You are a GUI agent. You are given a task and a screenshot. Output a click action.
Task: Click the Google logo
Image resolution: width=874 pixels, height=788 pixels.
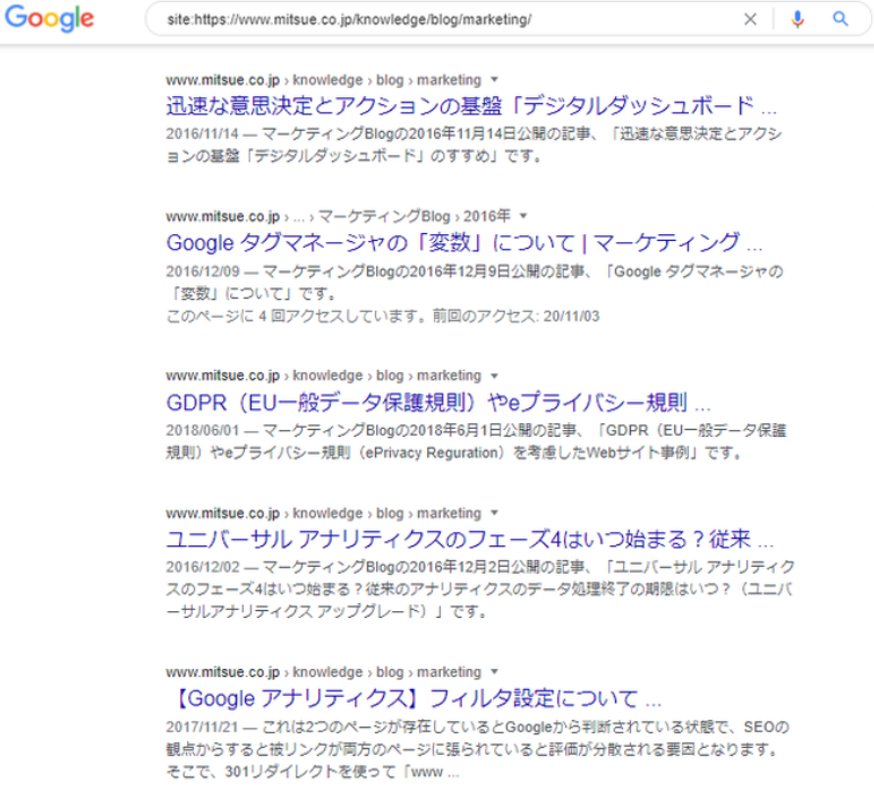point(49,18)
